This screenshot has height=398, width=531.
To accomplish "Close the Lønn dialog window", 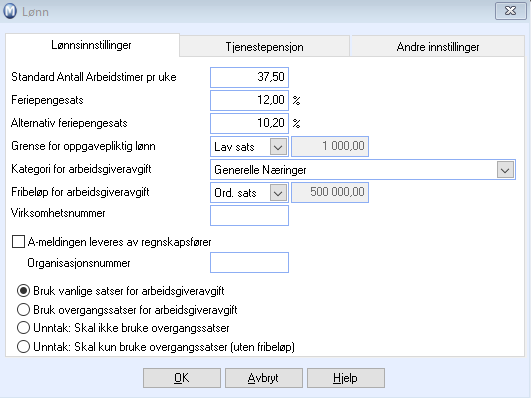I will (510, 11).
